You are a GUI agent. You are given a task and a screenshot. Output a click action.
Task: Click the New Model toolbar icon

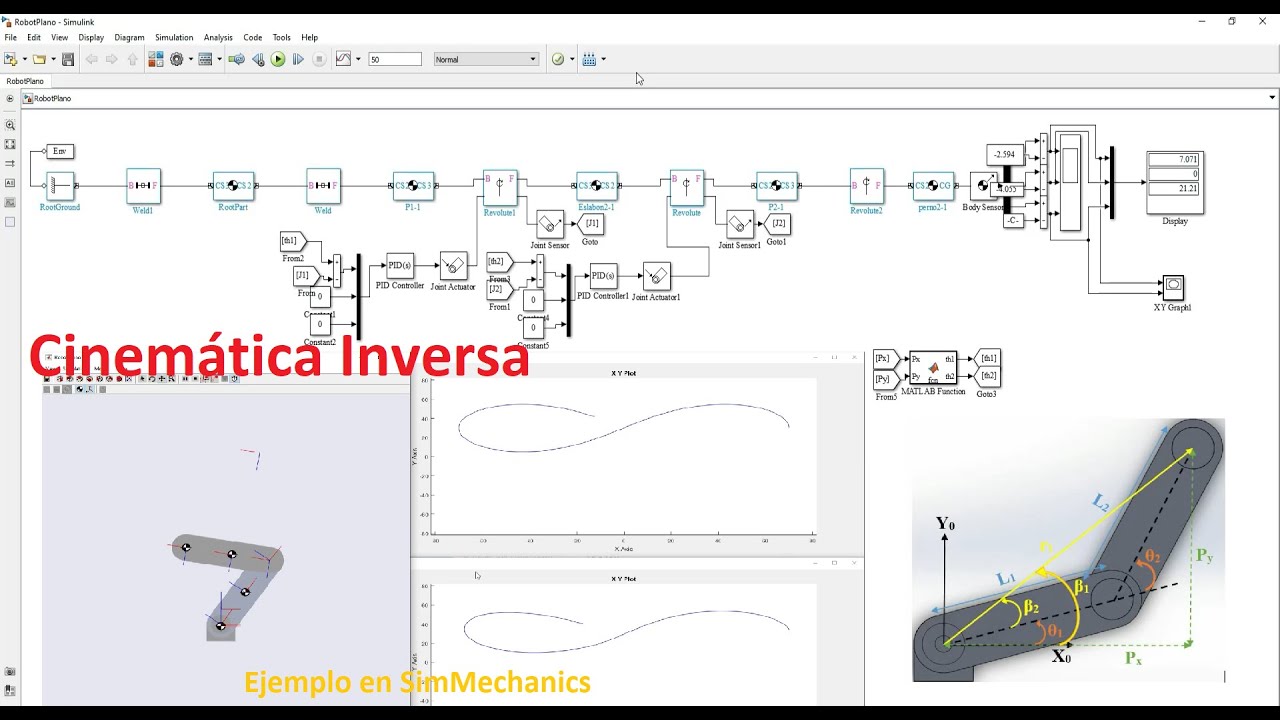click(11, 59)
